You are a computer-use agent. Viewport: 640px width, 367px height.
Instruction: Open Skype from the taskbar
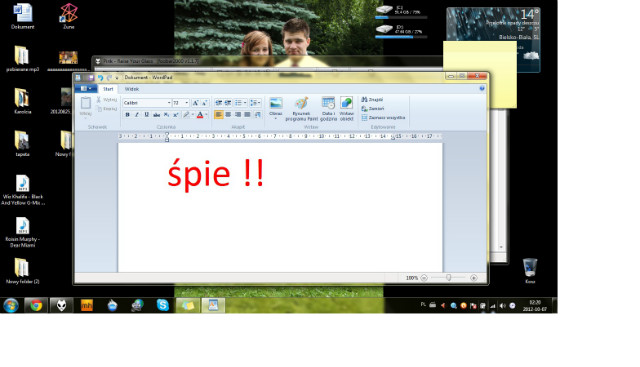tap(162, 305)
